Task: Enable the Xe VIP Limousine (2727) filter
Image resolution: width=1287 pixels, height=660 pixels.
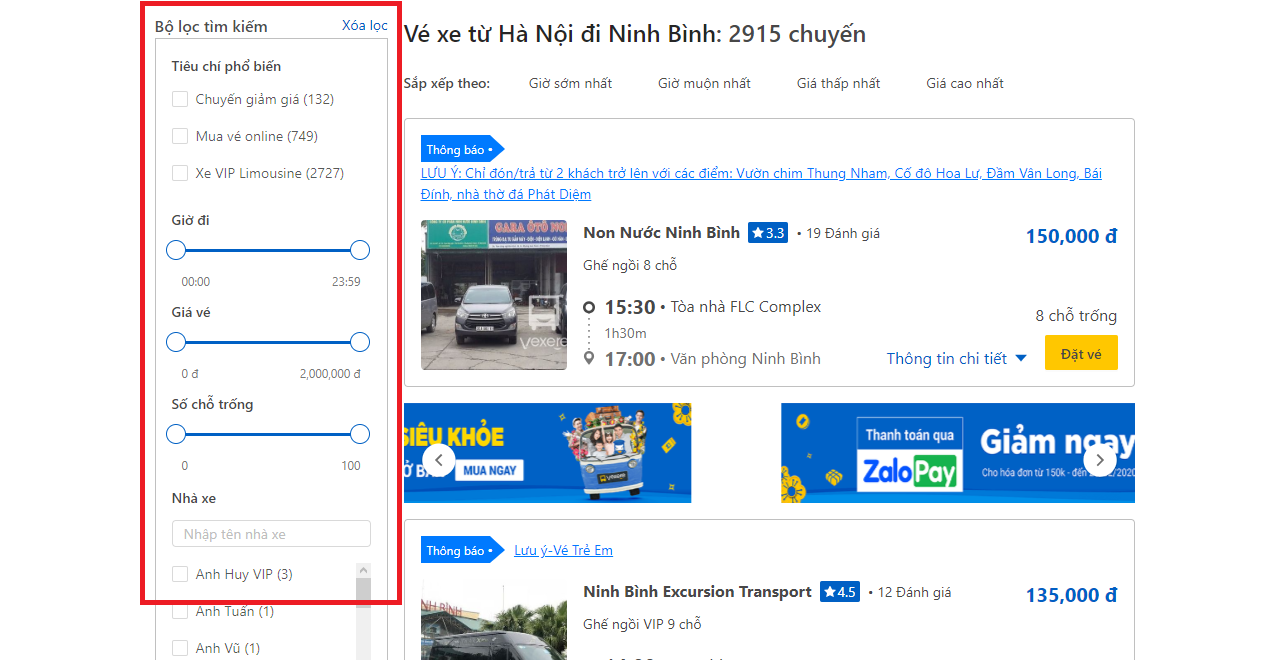Action: pos(180,173)
